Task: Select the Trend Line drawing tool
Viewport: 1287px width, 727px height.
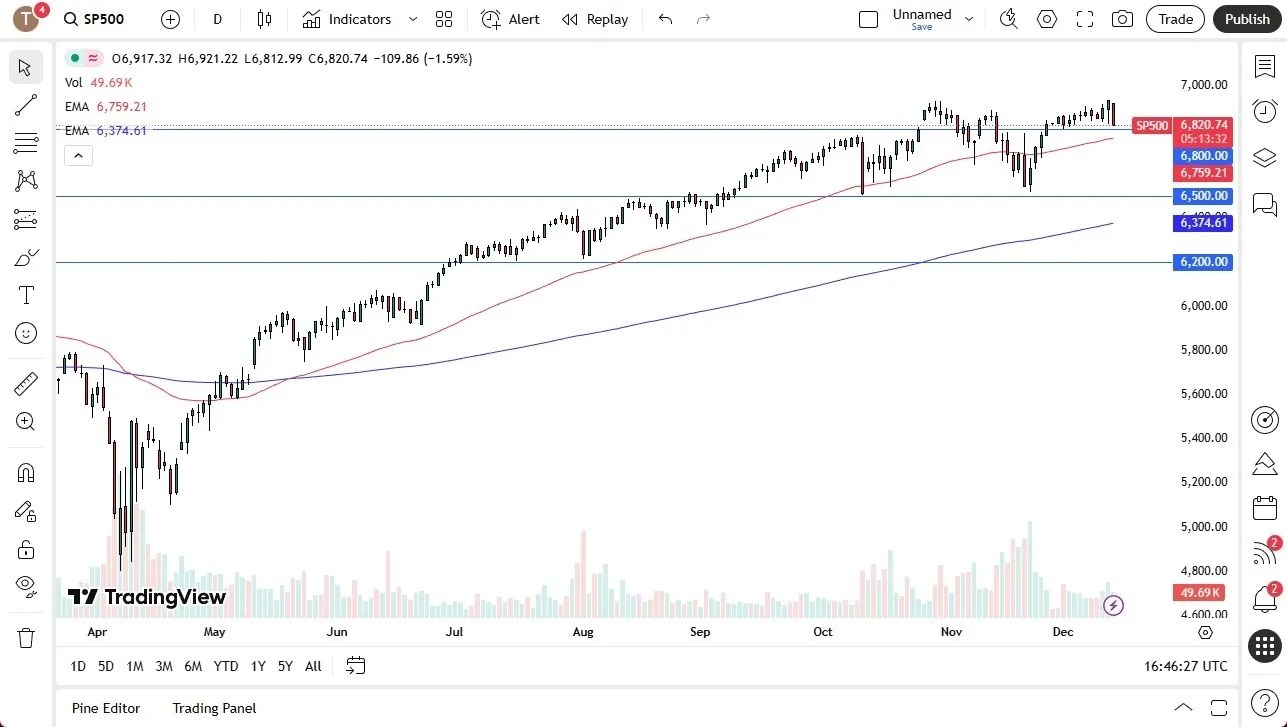Action: [25, 105]
